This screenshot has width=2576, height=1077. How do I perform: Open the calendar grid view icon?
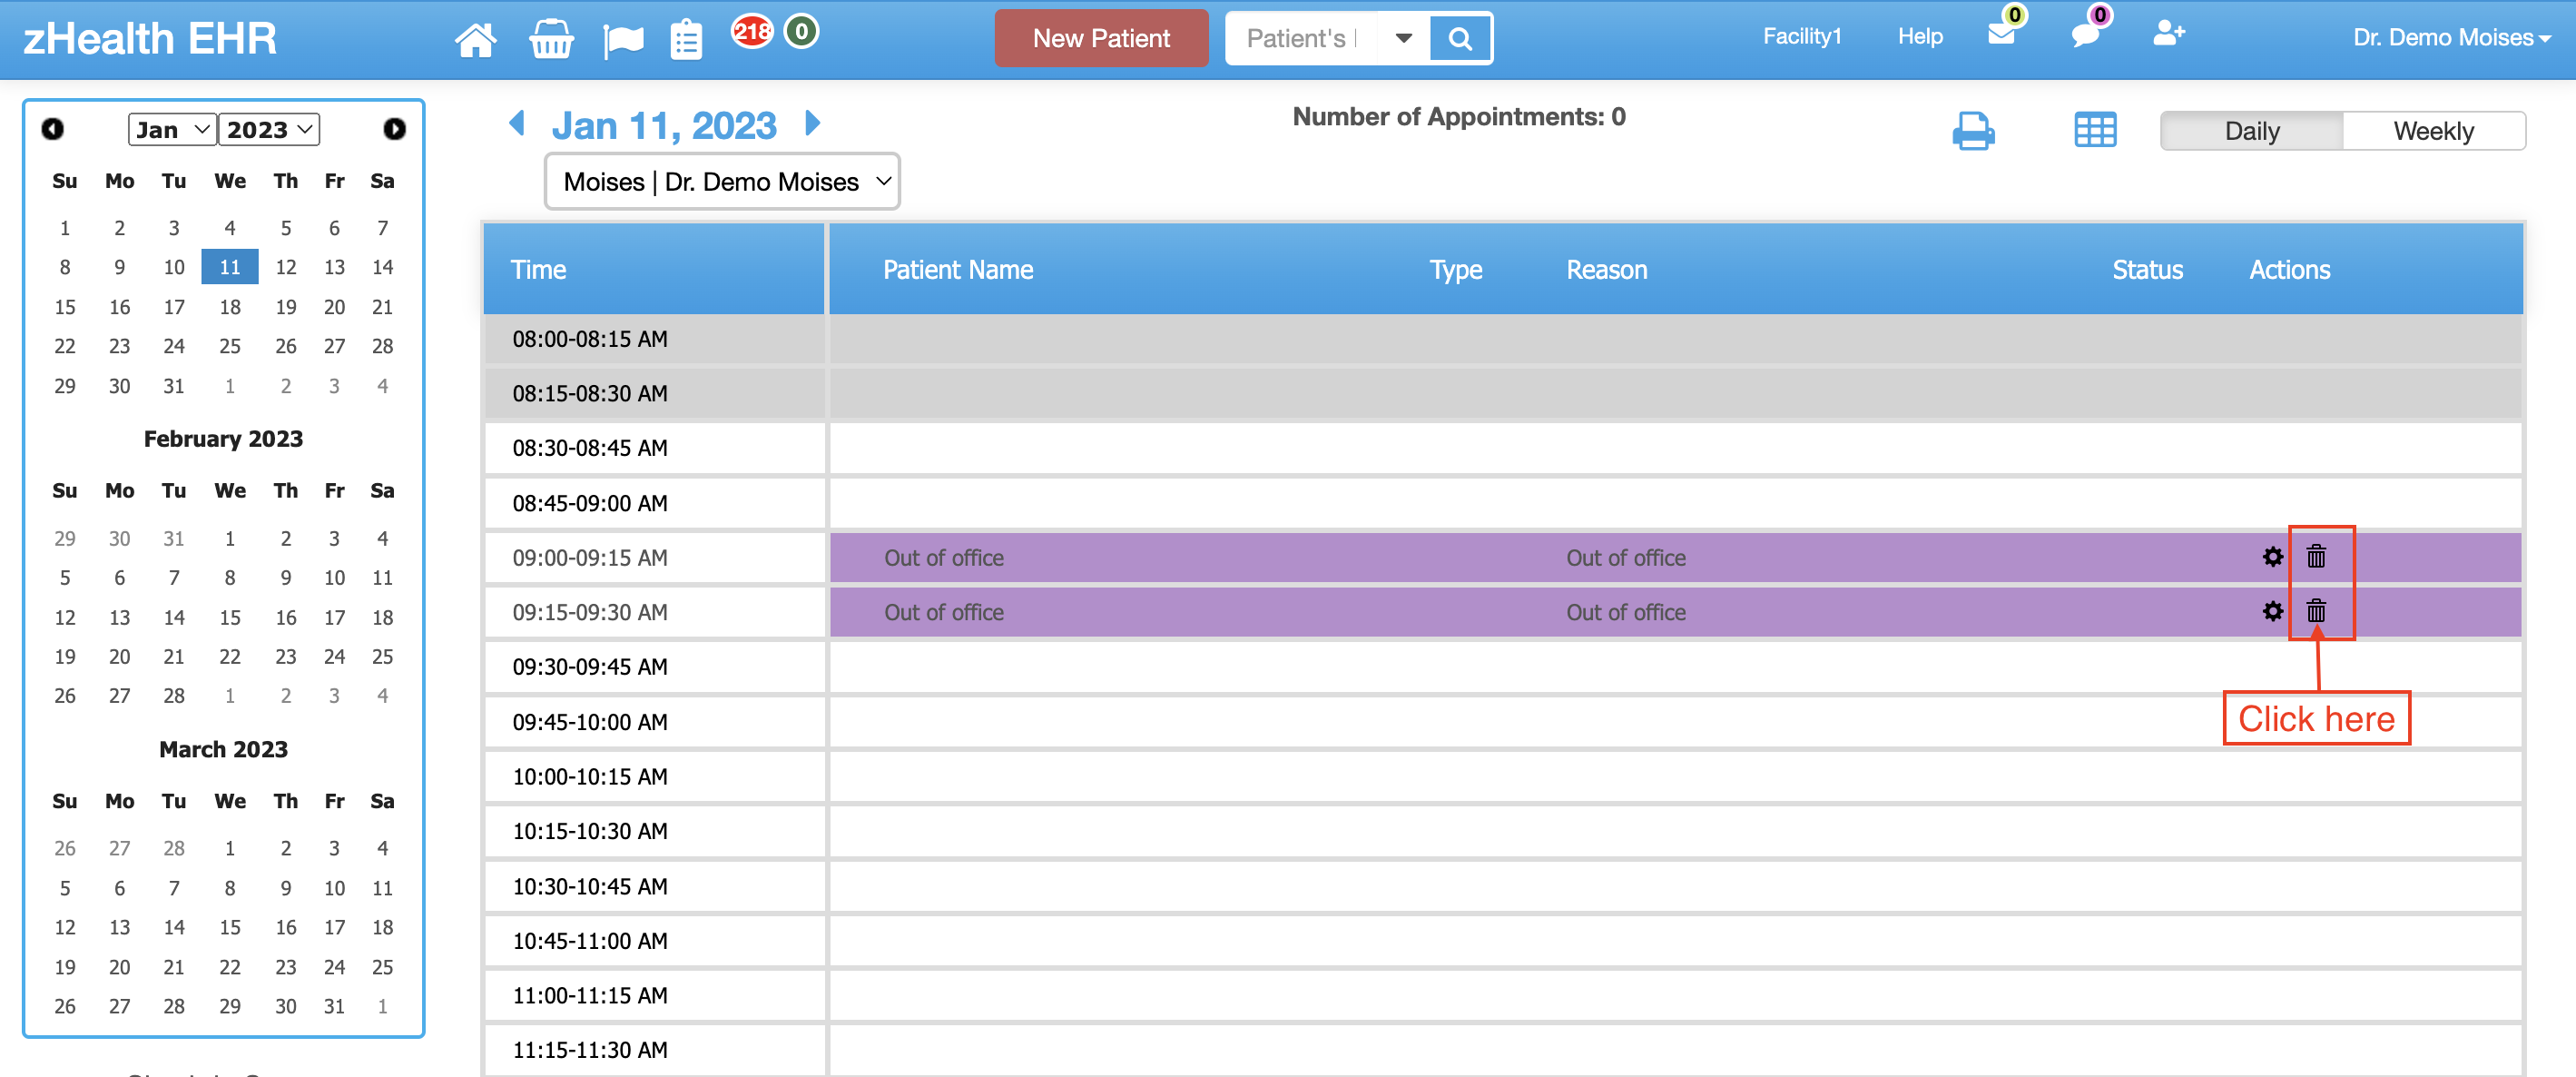pyautogui.click(x=2096, y=130)
